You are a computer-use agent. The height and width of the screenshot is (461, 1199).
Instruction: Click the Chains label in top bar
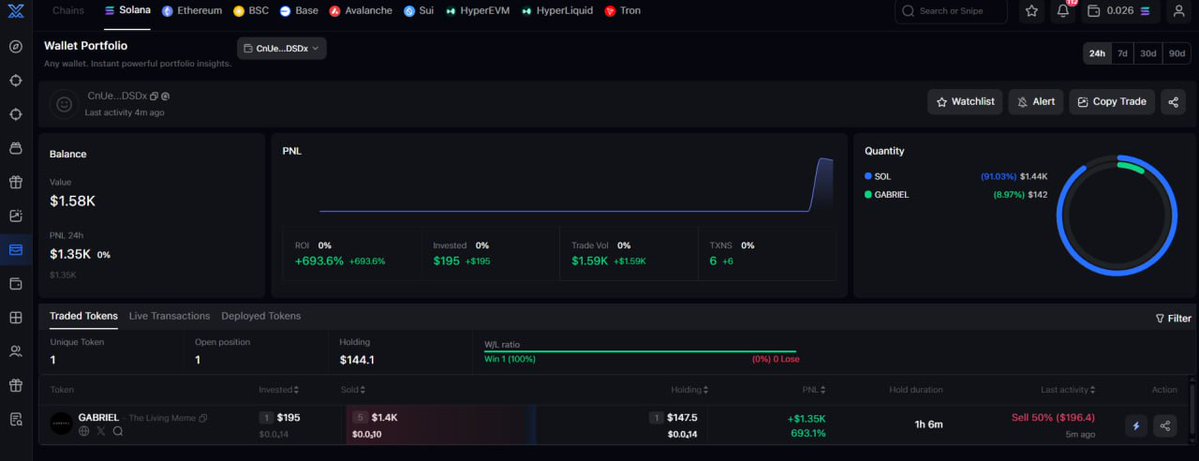69,11
